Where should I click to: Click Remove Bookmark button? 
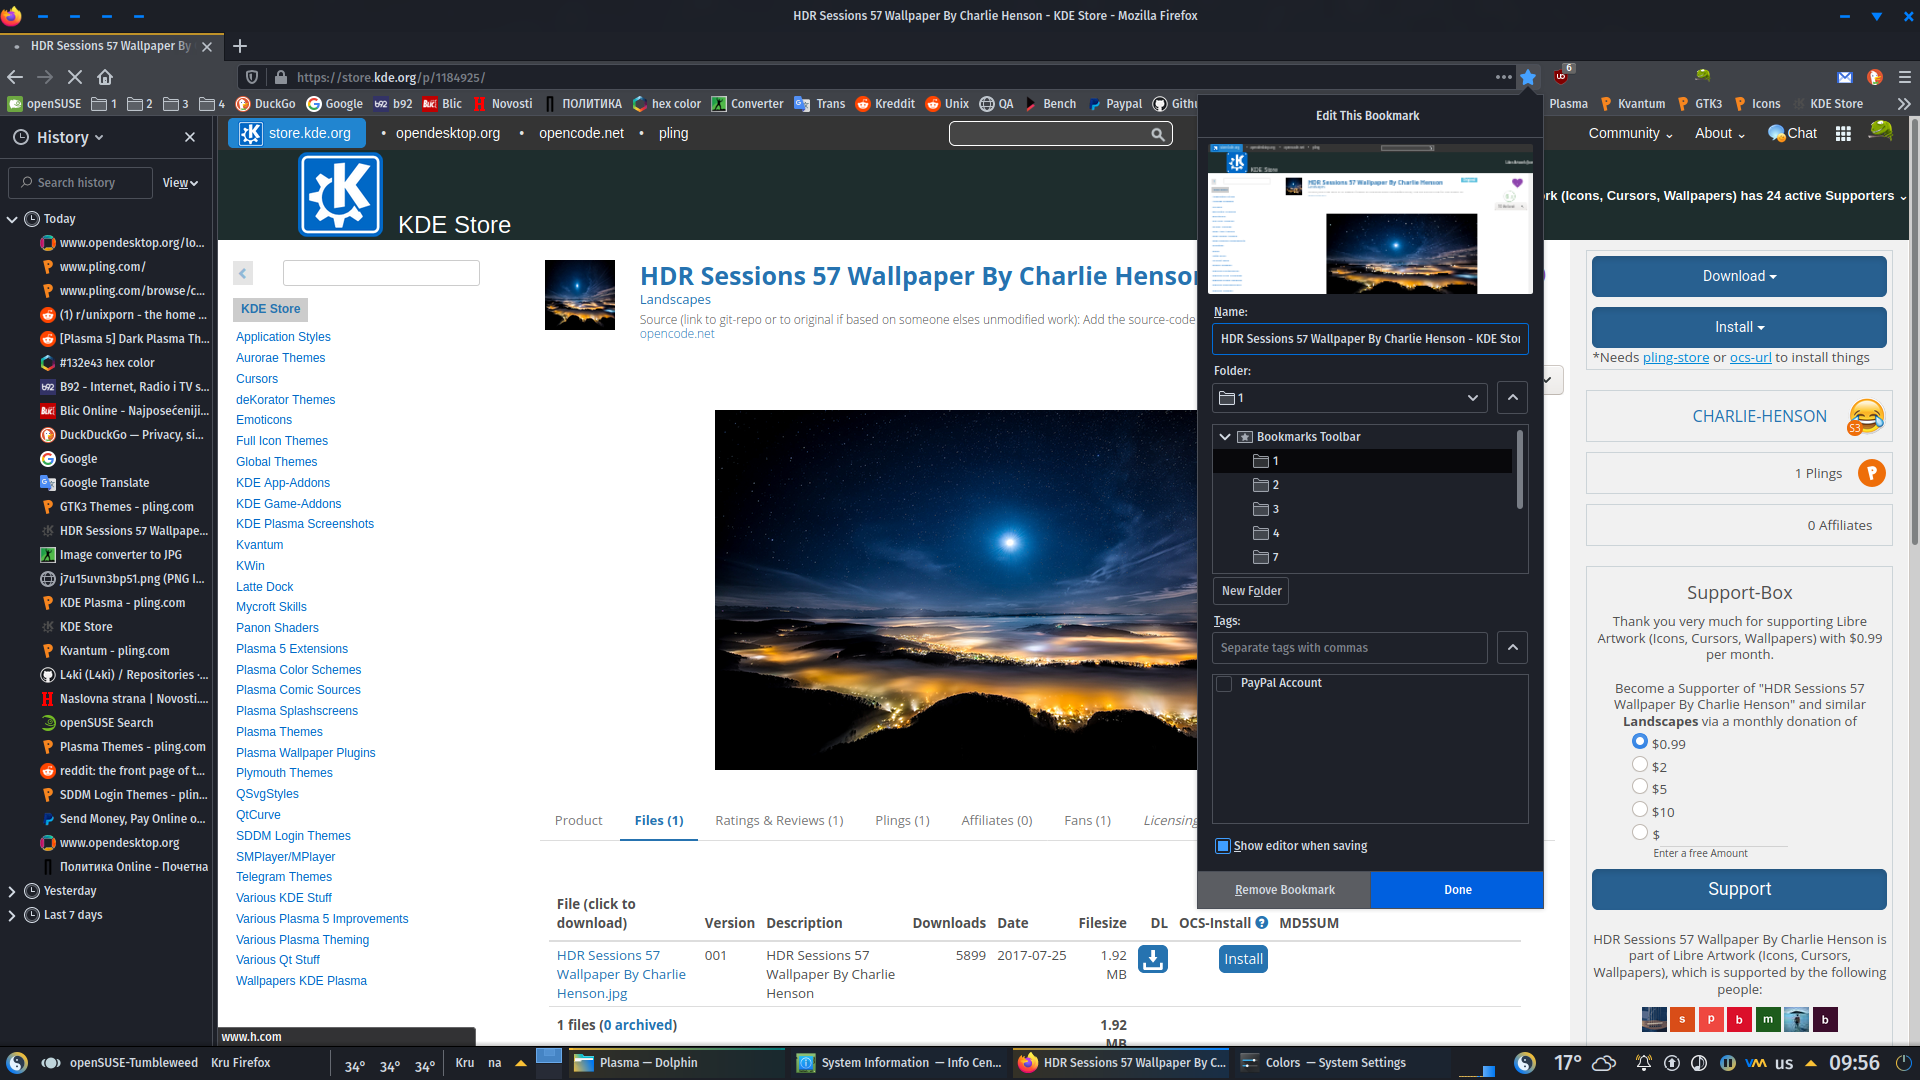(x=1284, y=890)
